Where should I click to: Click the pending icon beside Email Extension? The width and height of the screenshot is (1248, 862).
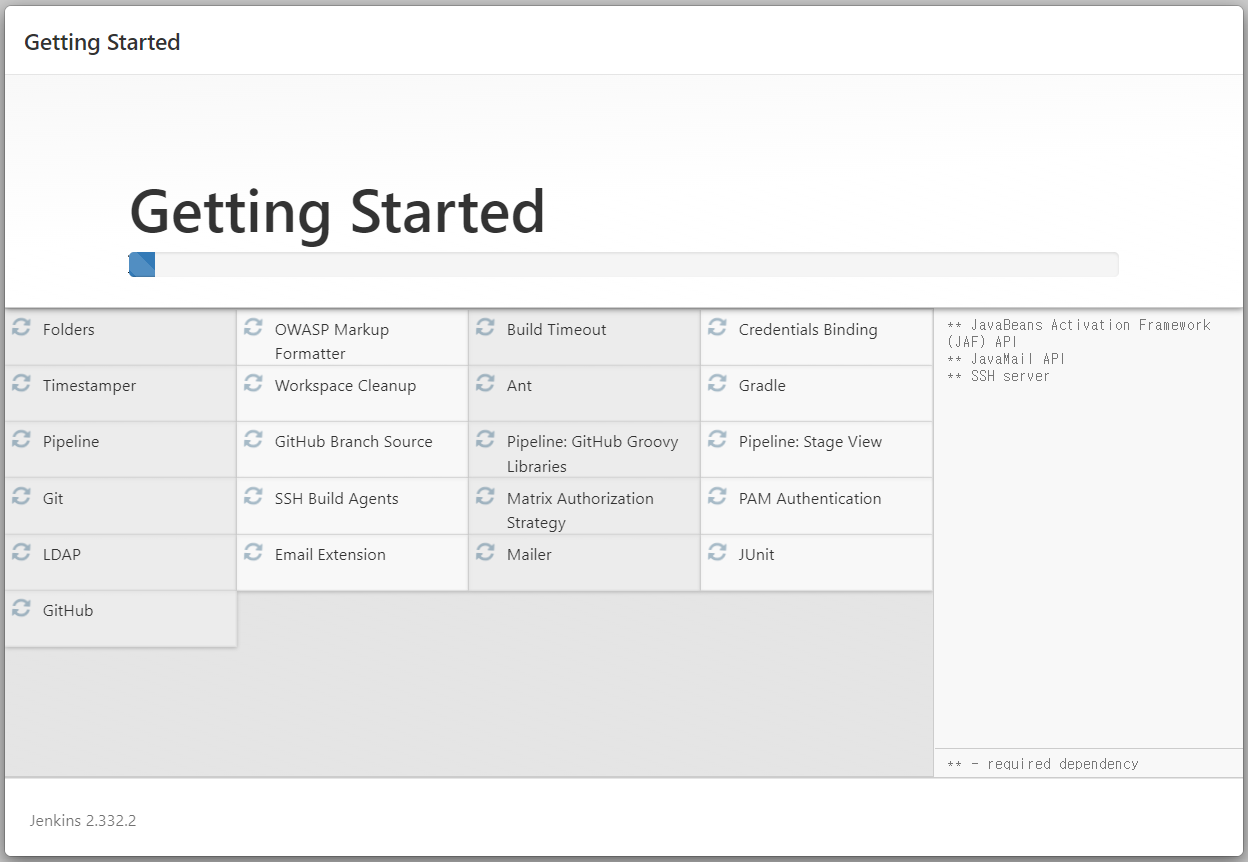pyautogui.click(x=253, y=552)
